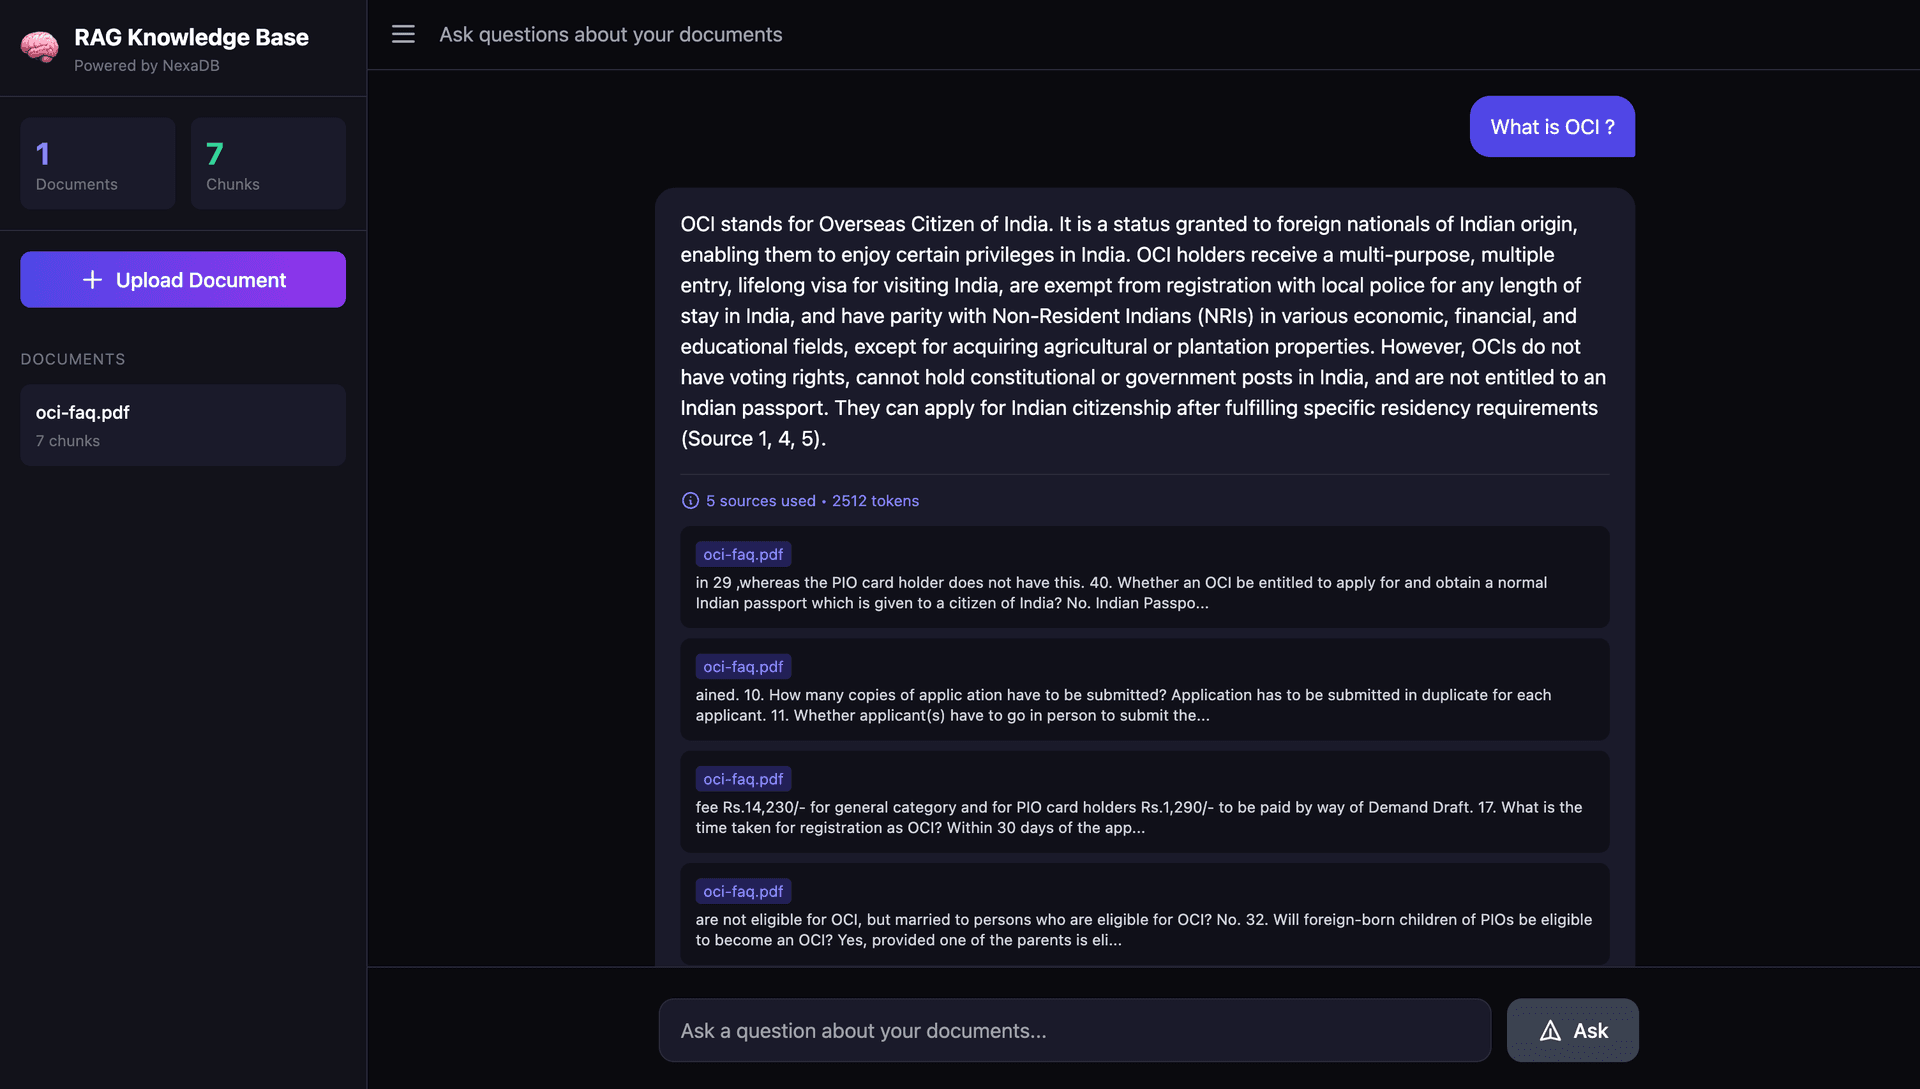Open the hamburger navigation menu
Screen dimensions: 1920x1089
click(x=403, y=33)
